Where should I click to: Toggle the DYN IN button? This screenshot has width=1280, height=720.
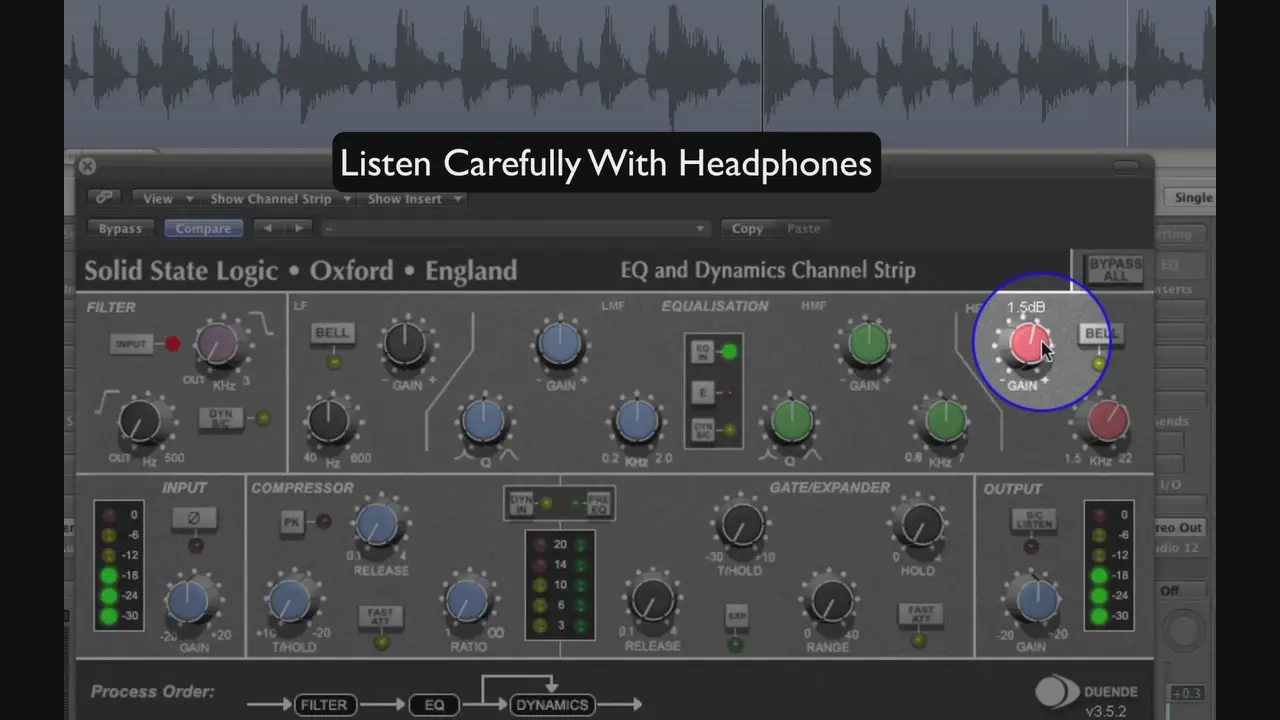click(x=521, y=503)
